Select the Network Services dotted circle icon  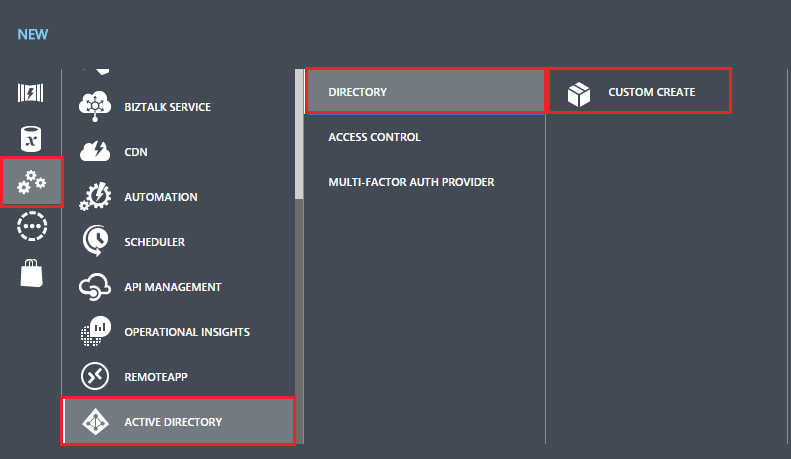click(32, 226)
